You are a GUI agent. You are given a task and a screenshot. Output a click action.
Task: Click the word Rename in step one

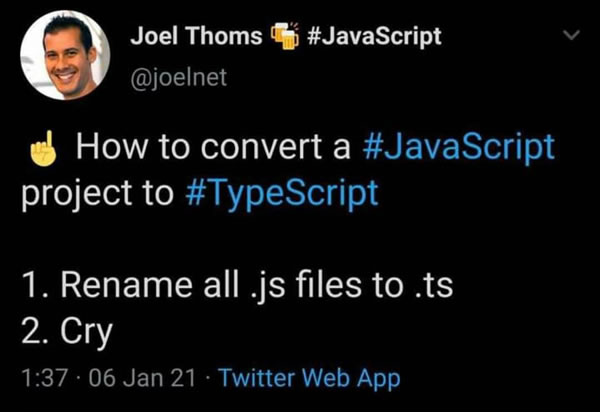click(126, 285)
